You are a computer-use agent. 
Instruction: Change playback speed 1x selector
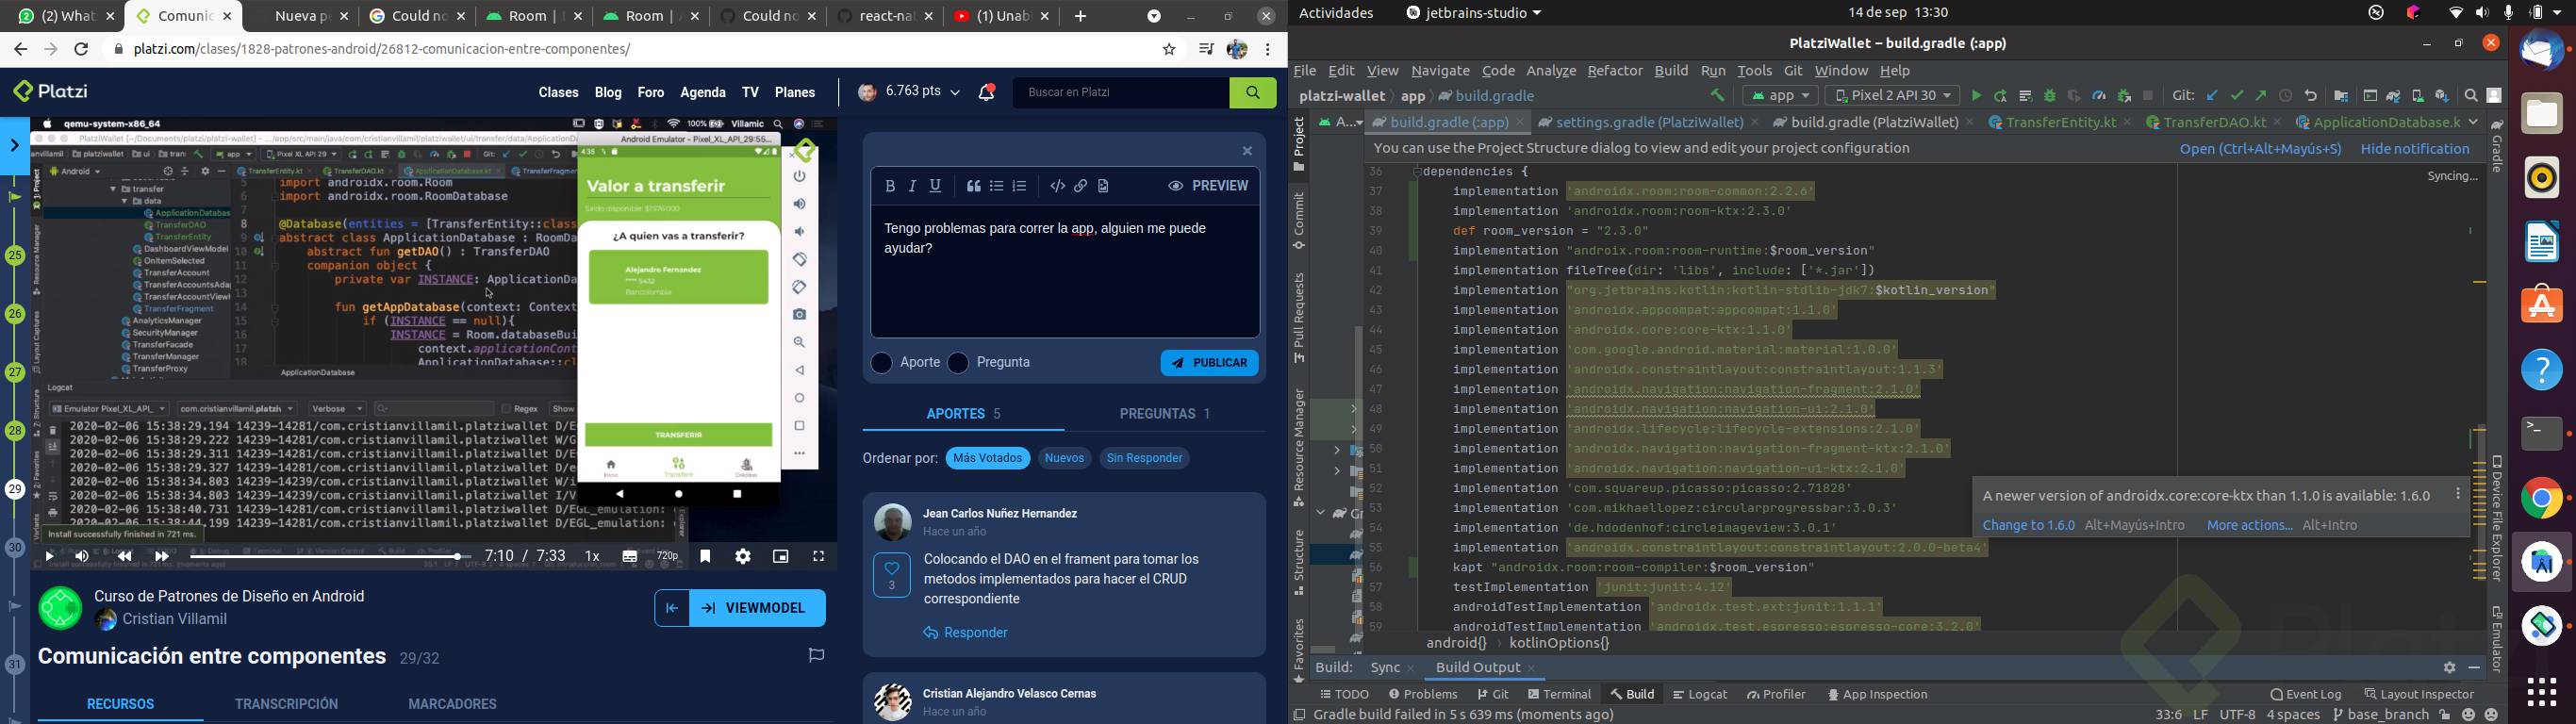tap(593, 557)
